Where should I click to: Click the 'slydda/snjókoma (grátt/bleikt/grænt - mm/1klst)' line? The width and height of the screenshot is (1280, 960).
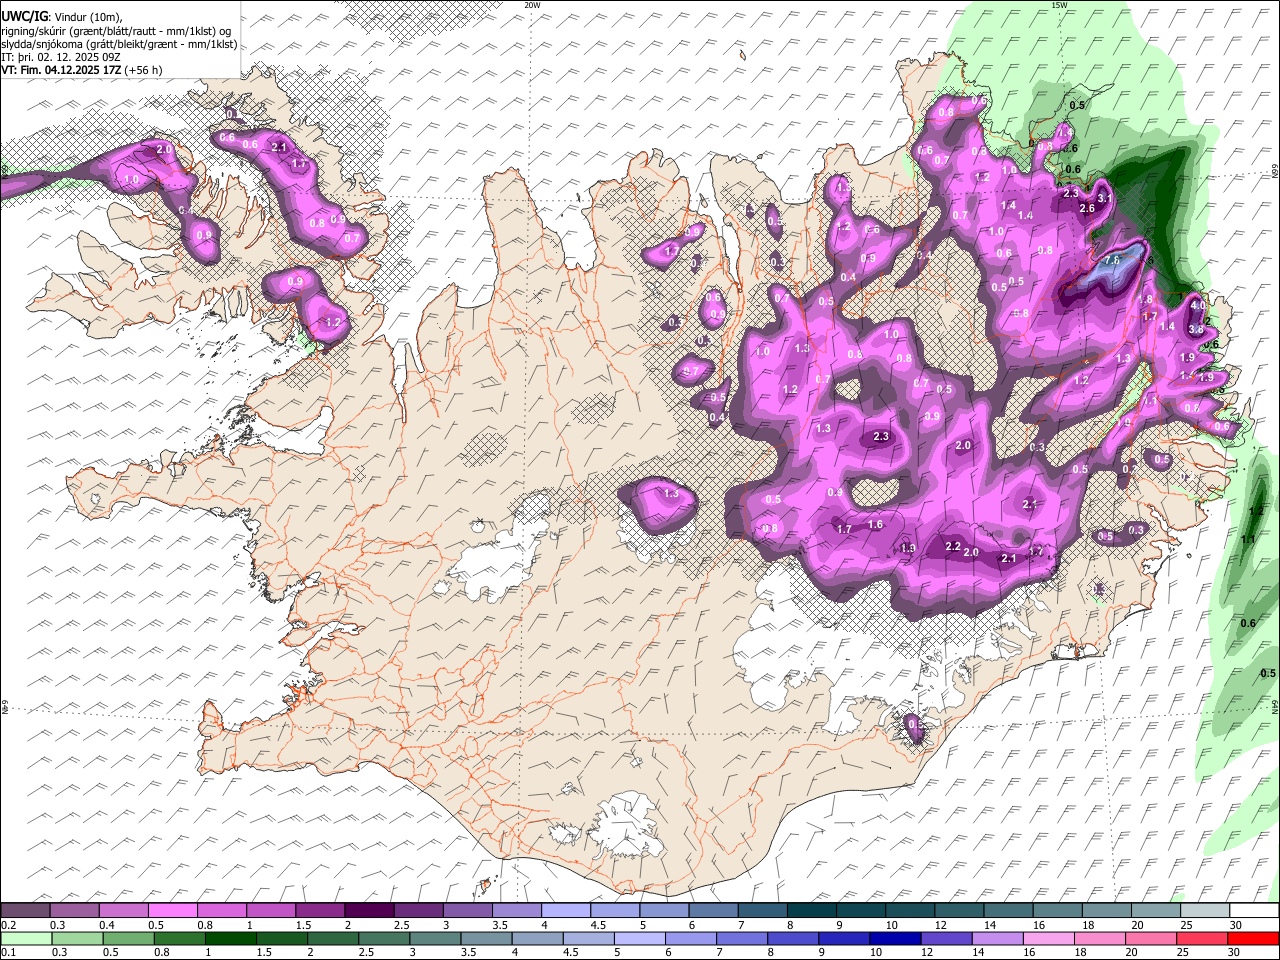click(x=120, y=44)
